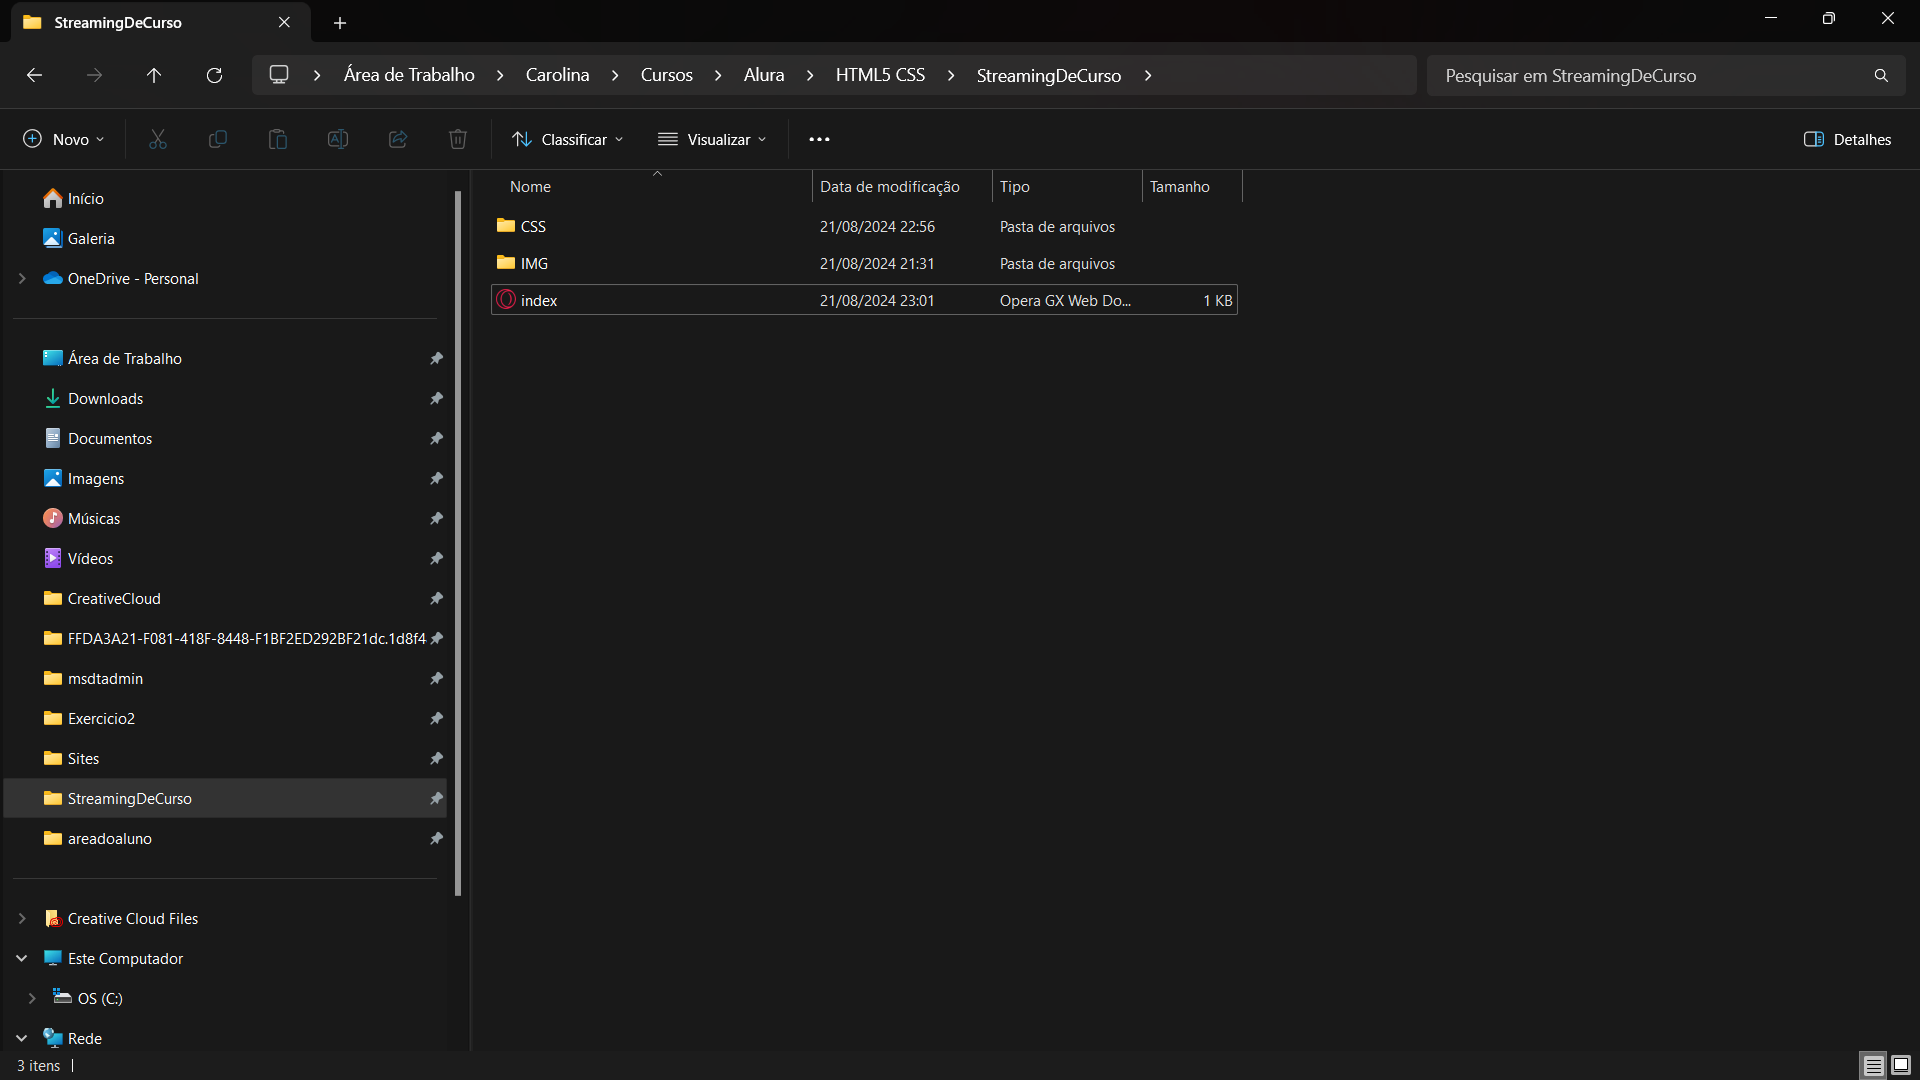The height and width of the screenshot is (1080, 1920).
Task: Open the Novo dropdown menu
Action: [64, 139]
